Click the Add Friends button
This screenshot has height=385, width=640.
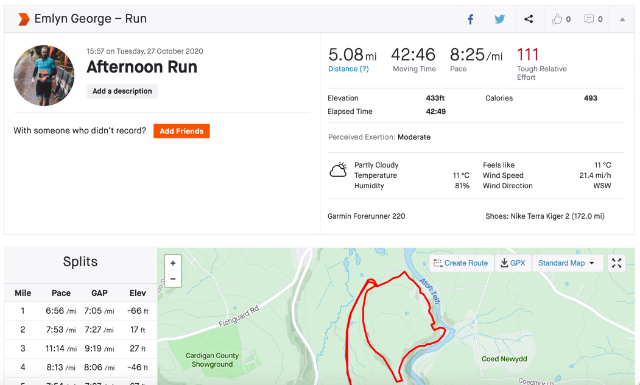click(x=182, y=131)
